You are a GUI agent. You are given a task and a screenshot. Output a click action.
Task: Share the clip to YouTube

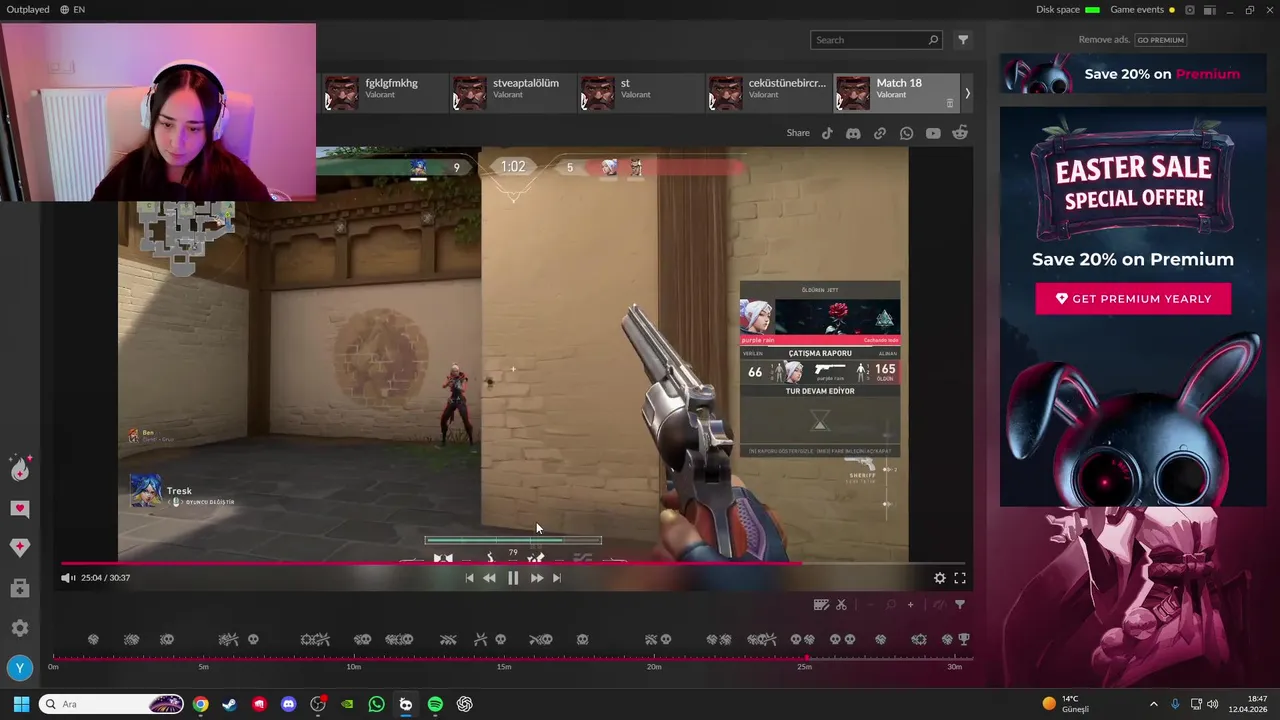[933, 133]
